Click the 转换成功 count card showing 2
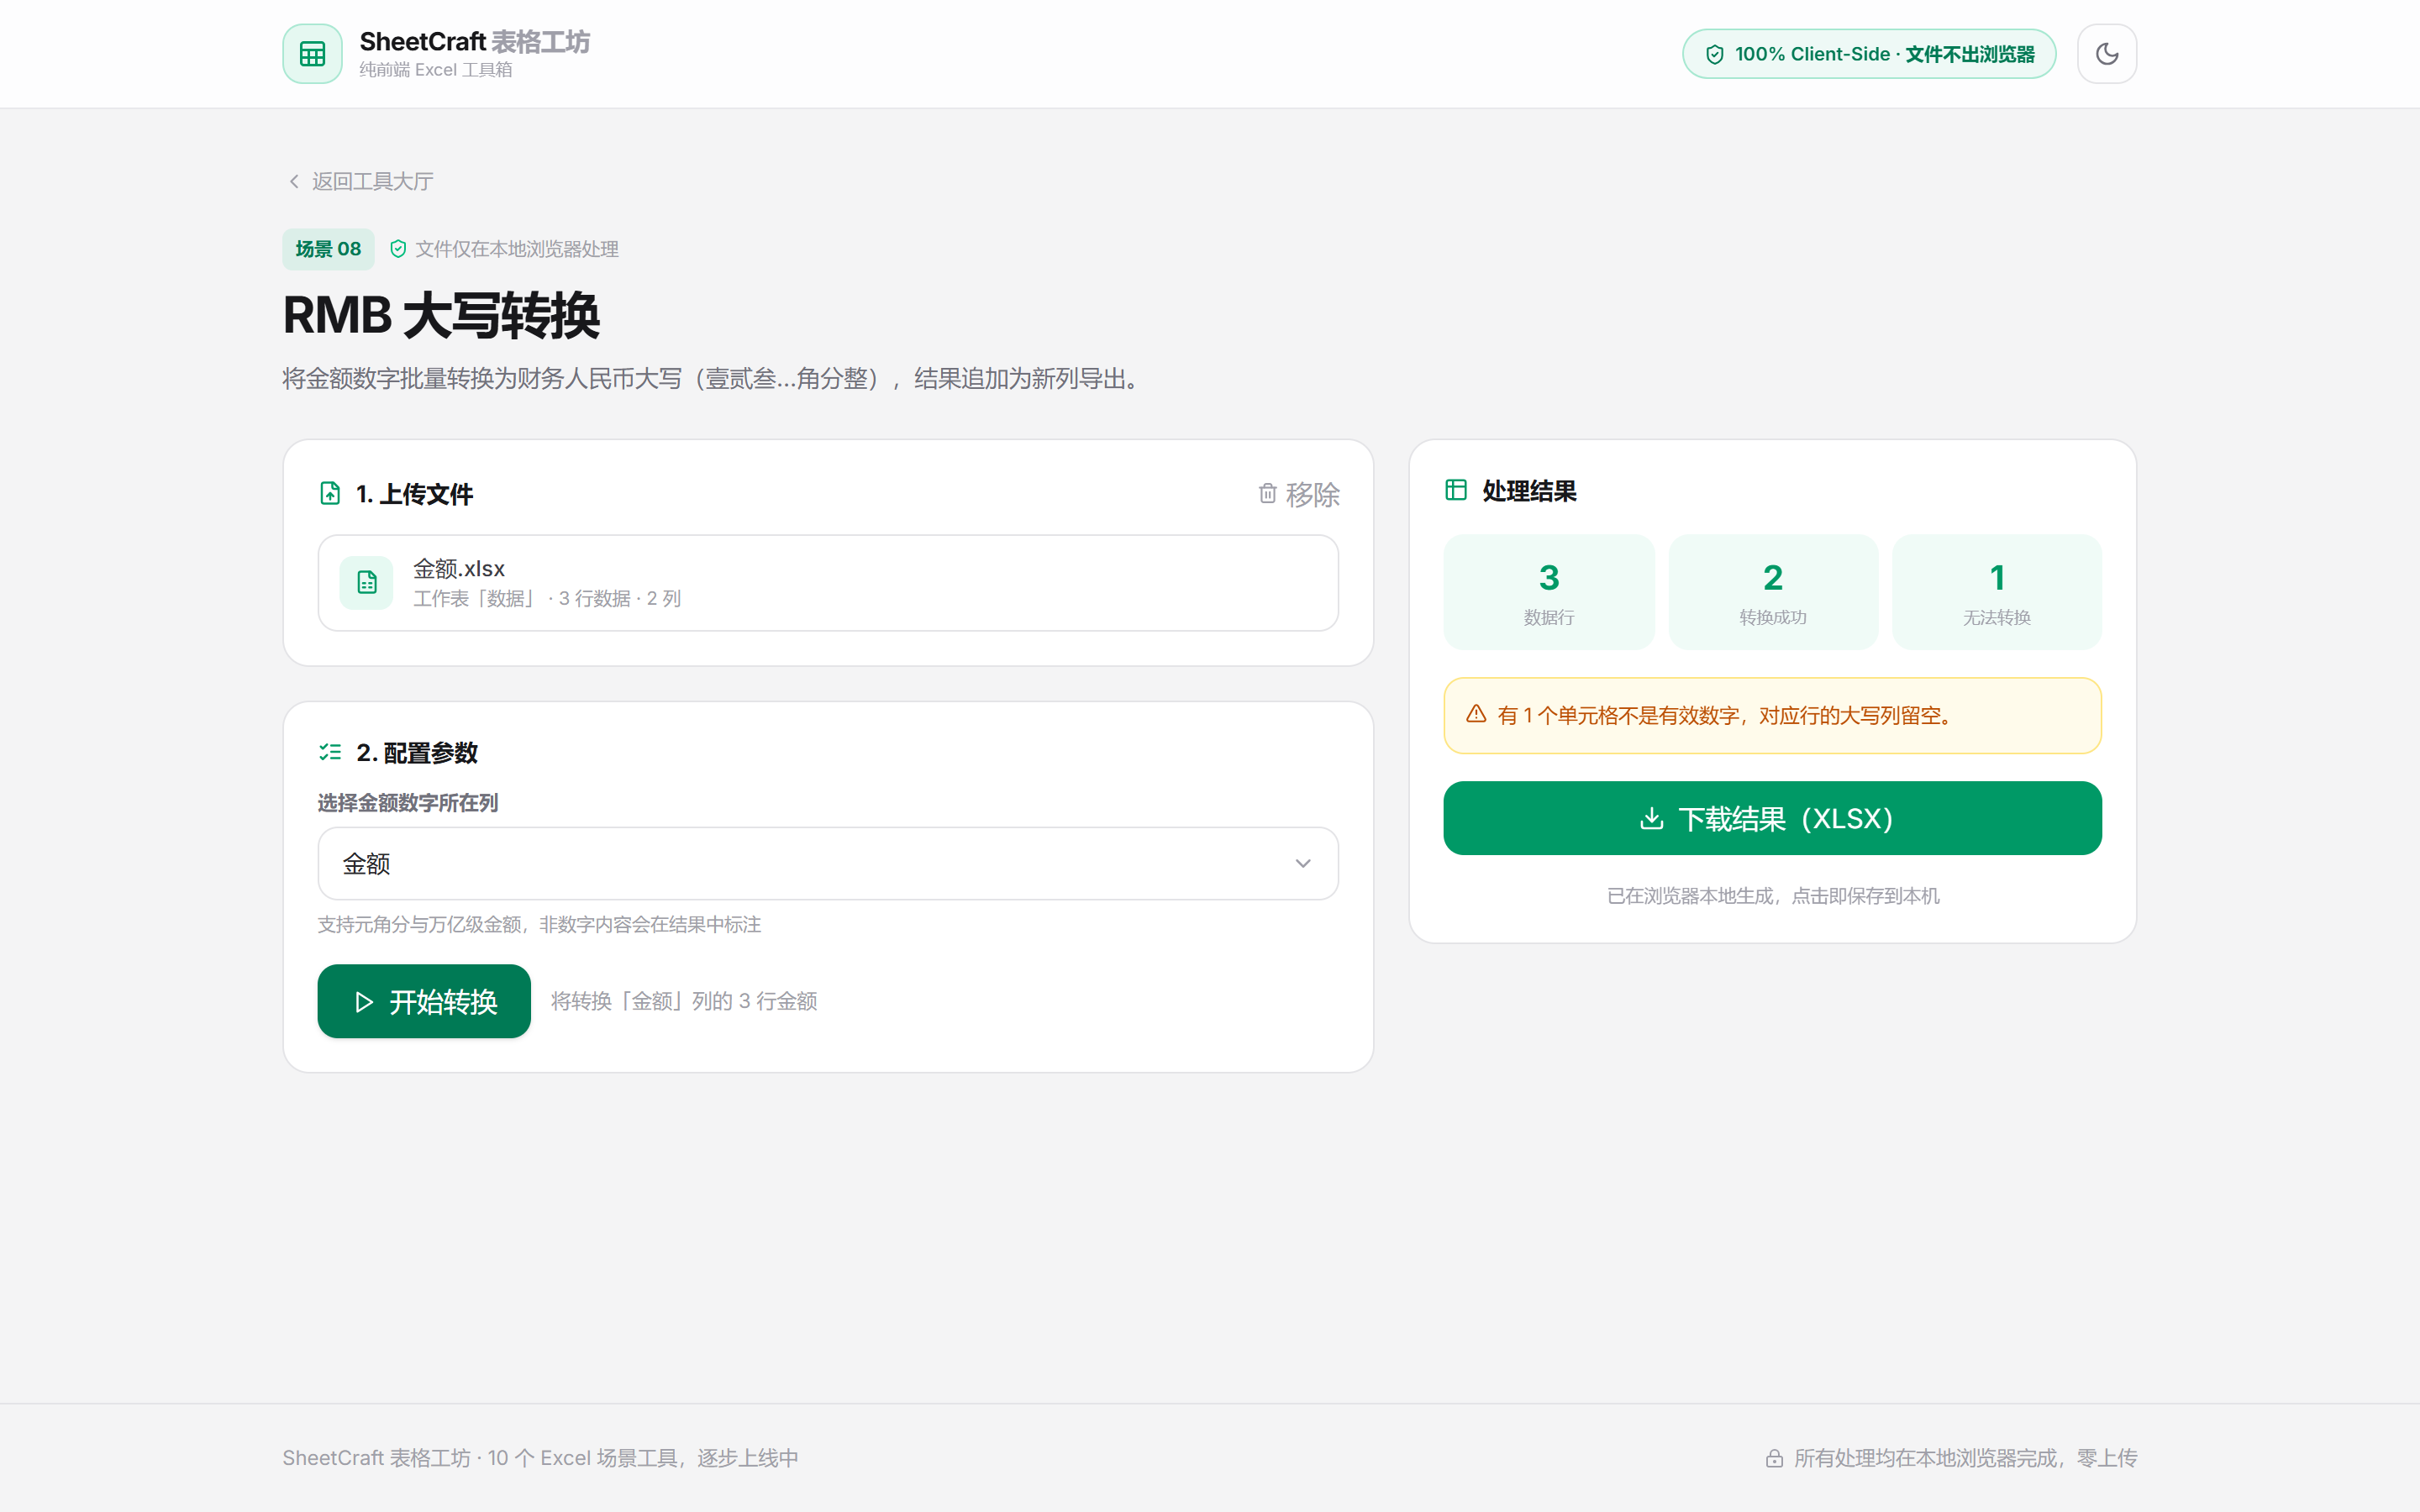The image size is (2420, 1512). coord(1773,592)
